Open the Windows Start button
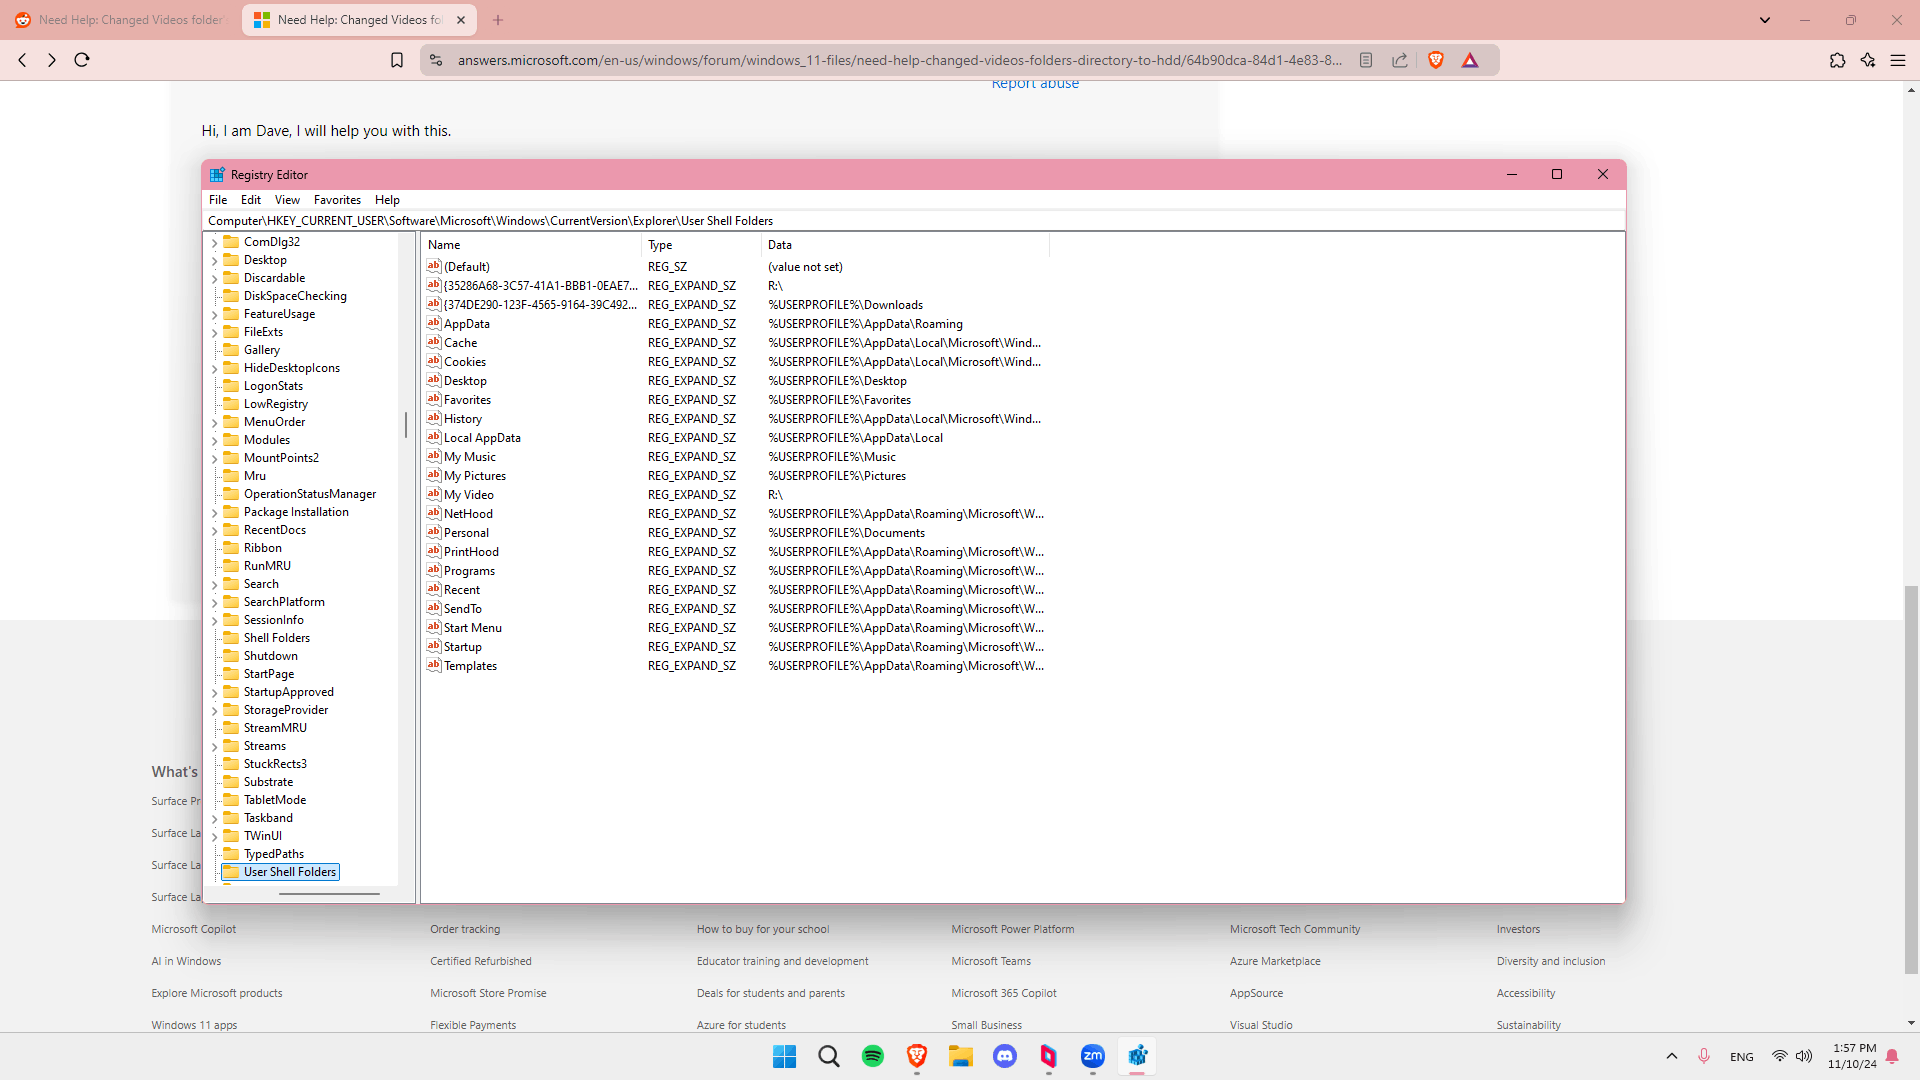 point(785,1056)
